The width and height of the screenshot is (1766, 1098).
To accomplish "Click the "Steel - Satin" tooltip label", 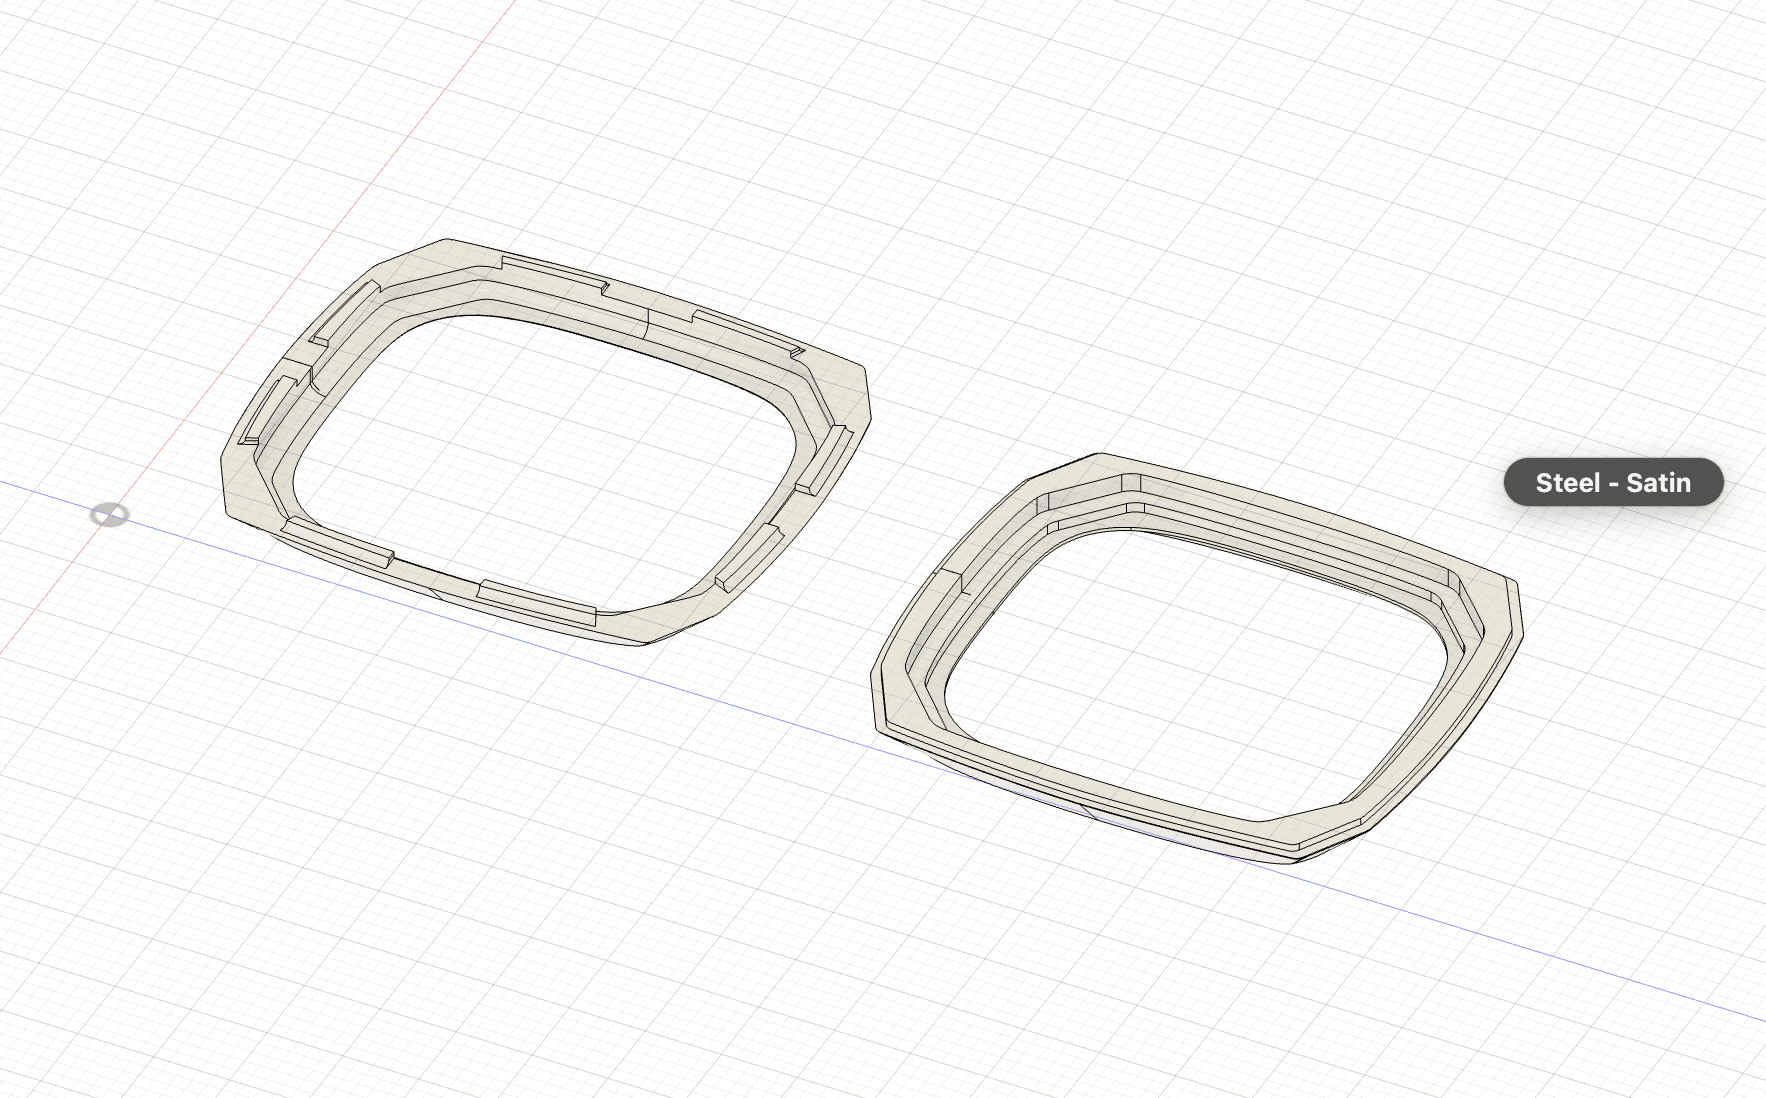I will tap(1613, 483).
